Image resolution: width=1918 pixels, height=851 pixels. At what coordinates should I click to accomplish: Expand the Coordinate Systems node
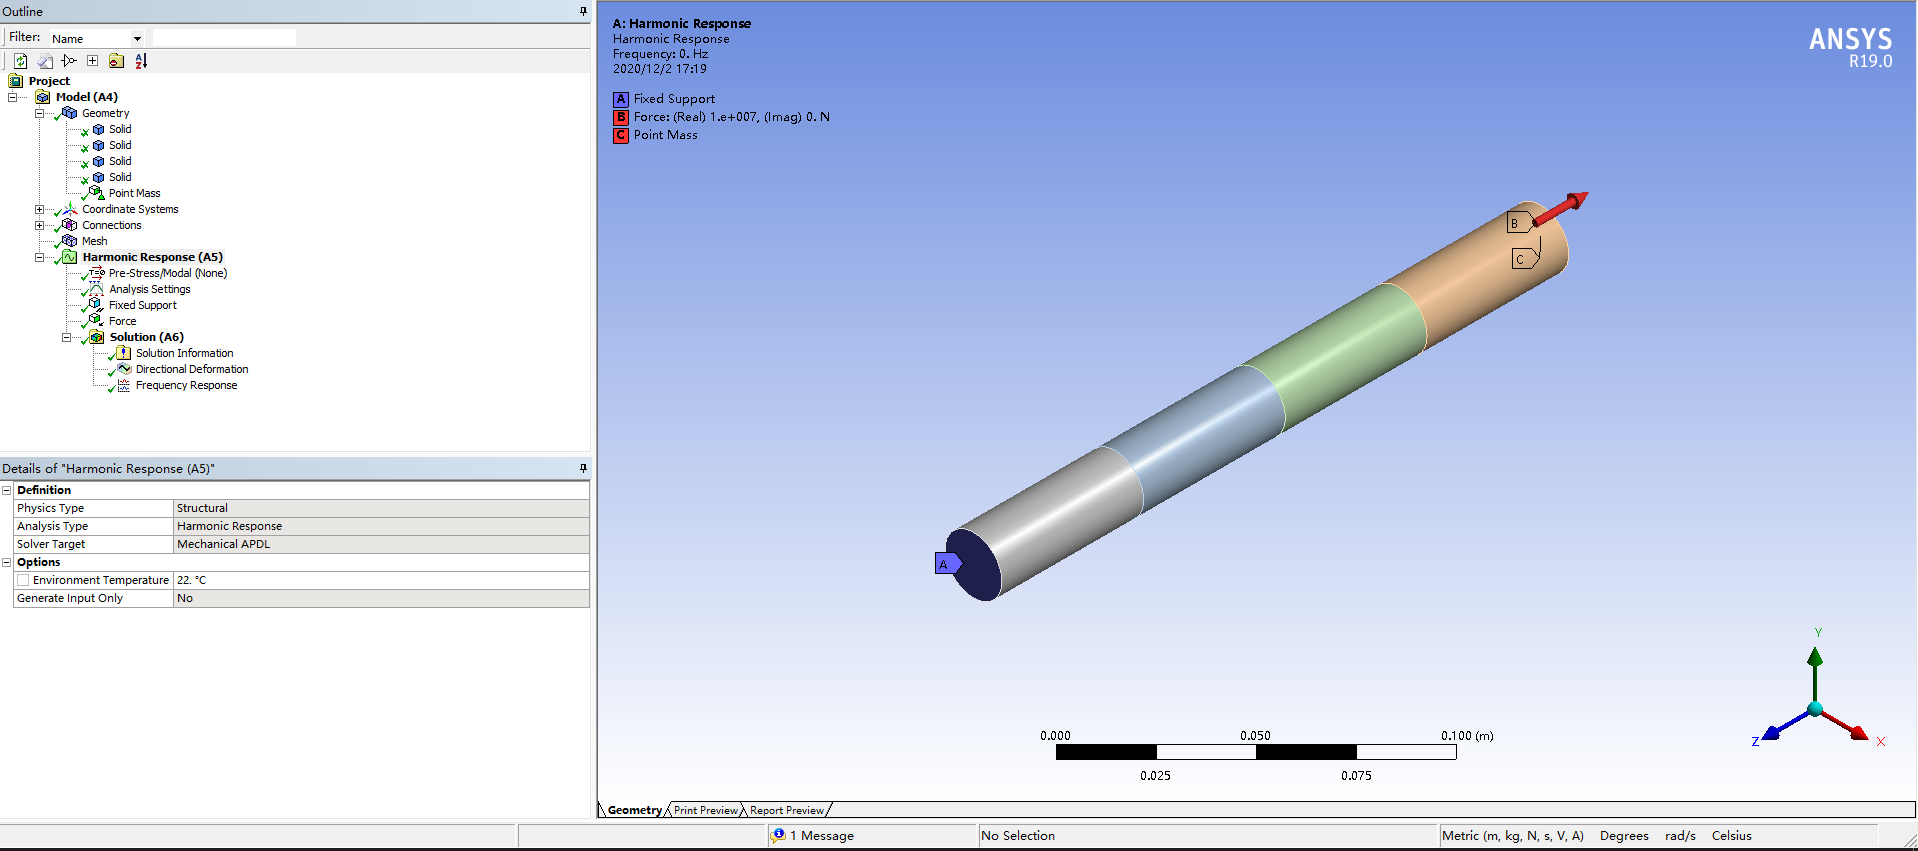click(x=39, y=209)
